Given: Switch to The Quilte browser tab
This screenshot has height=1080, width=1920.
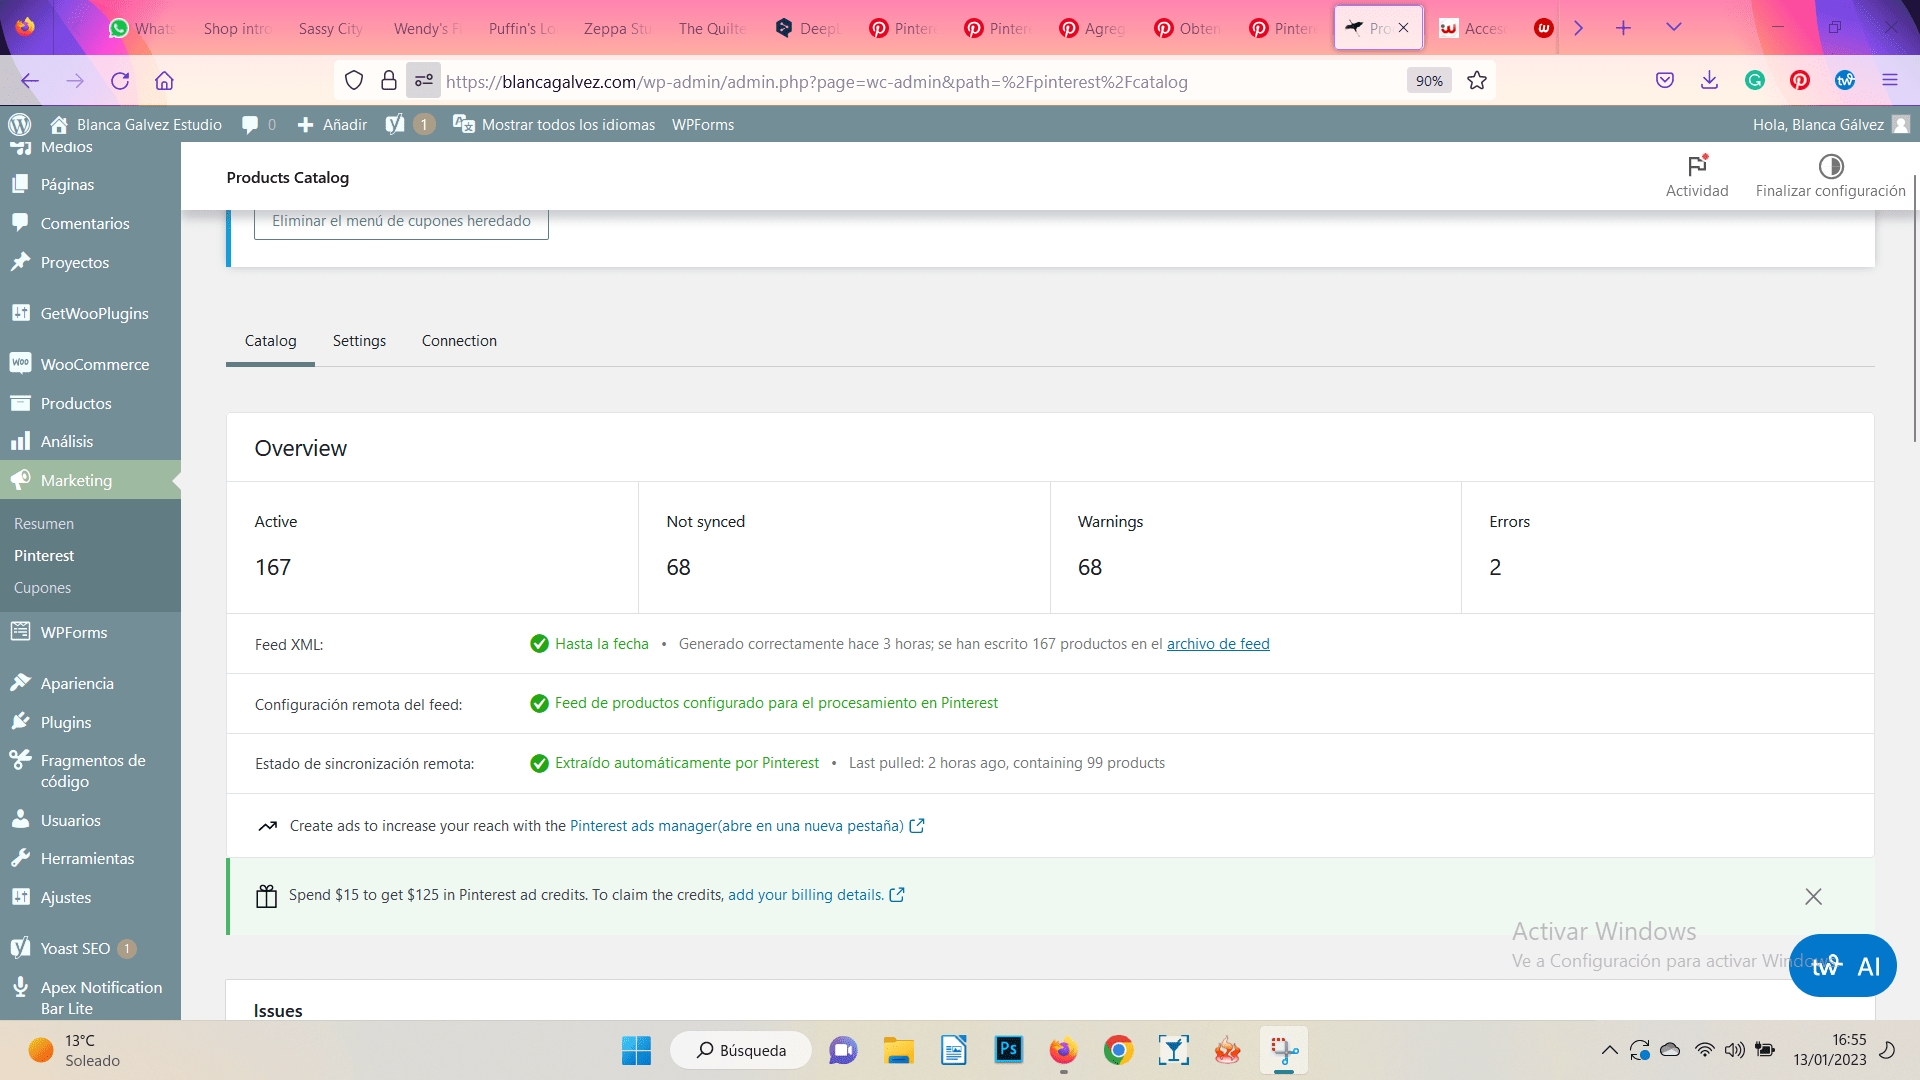Looking at the screenshot, I should point(712,28).
